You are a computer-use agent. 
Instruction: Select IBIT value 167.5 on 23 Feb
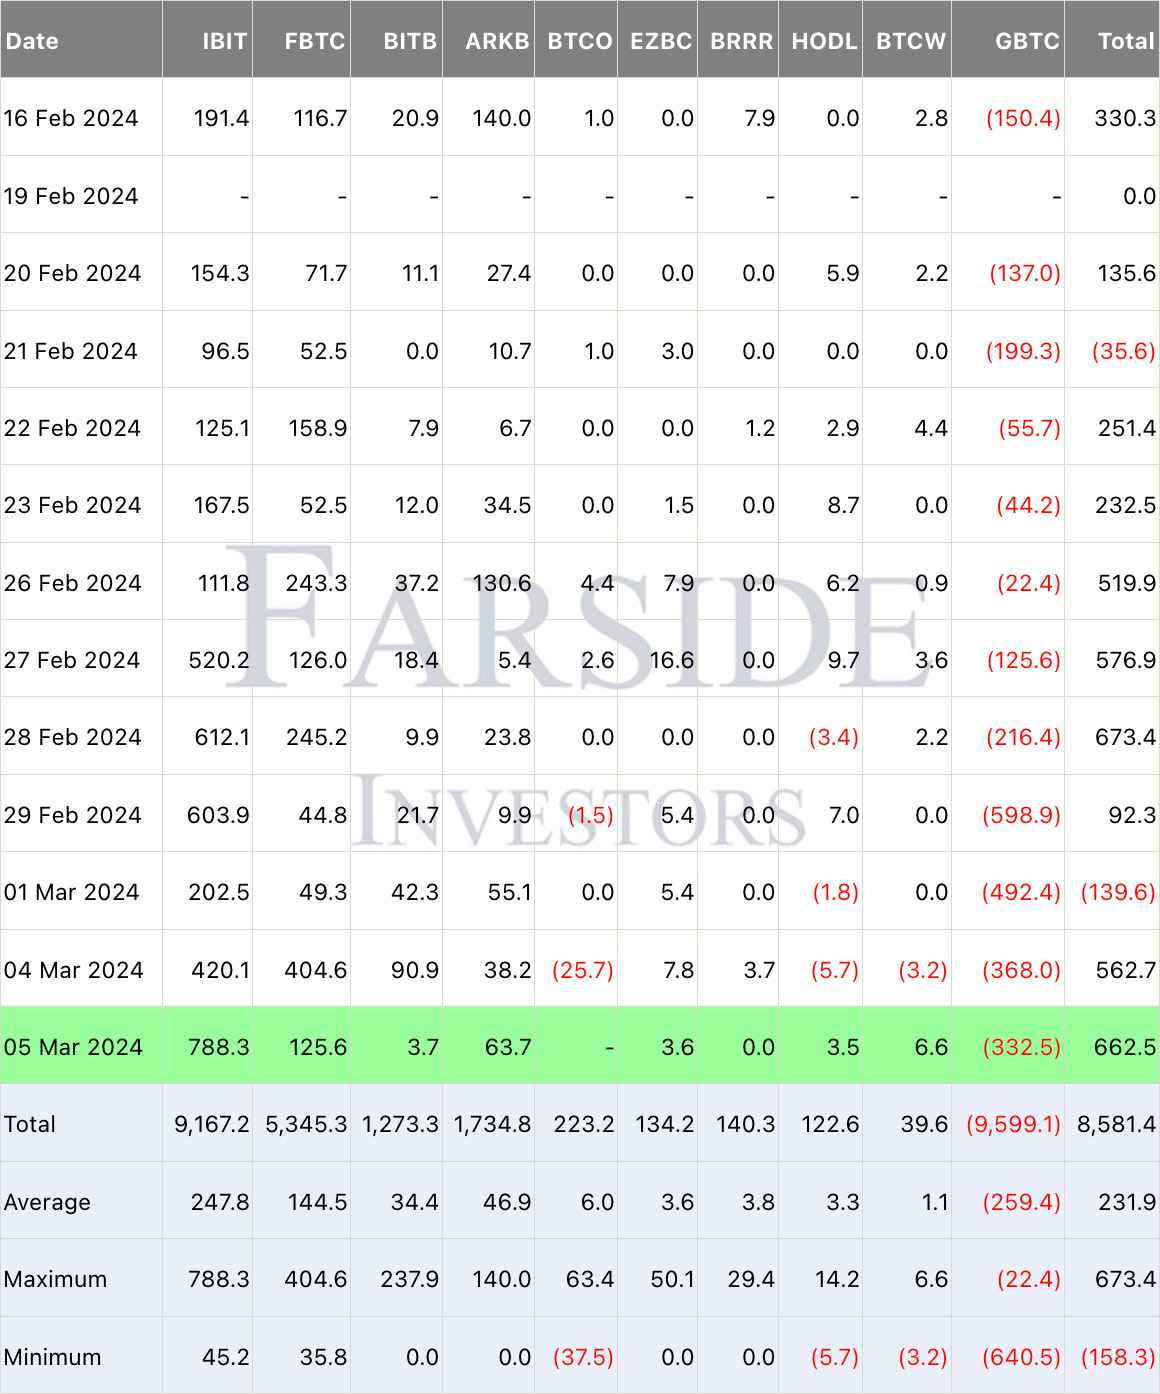[221, 505]
